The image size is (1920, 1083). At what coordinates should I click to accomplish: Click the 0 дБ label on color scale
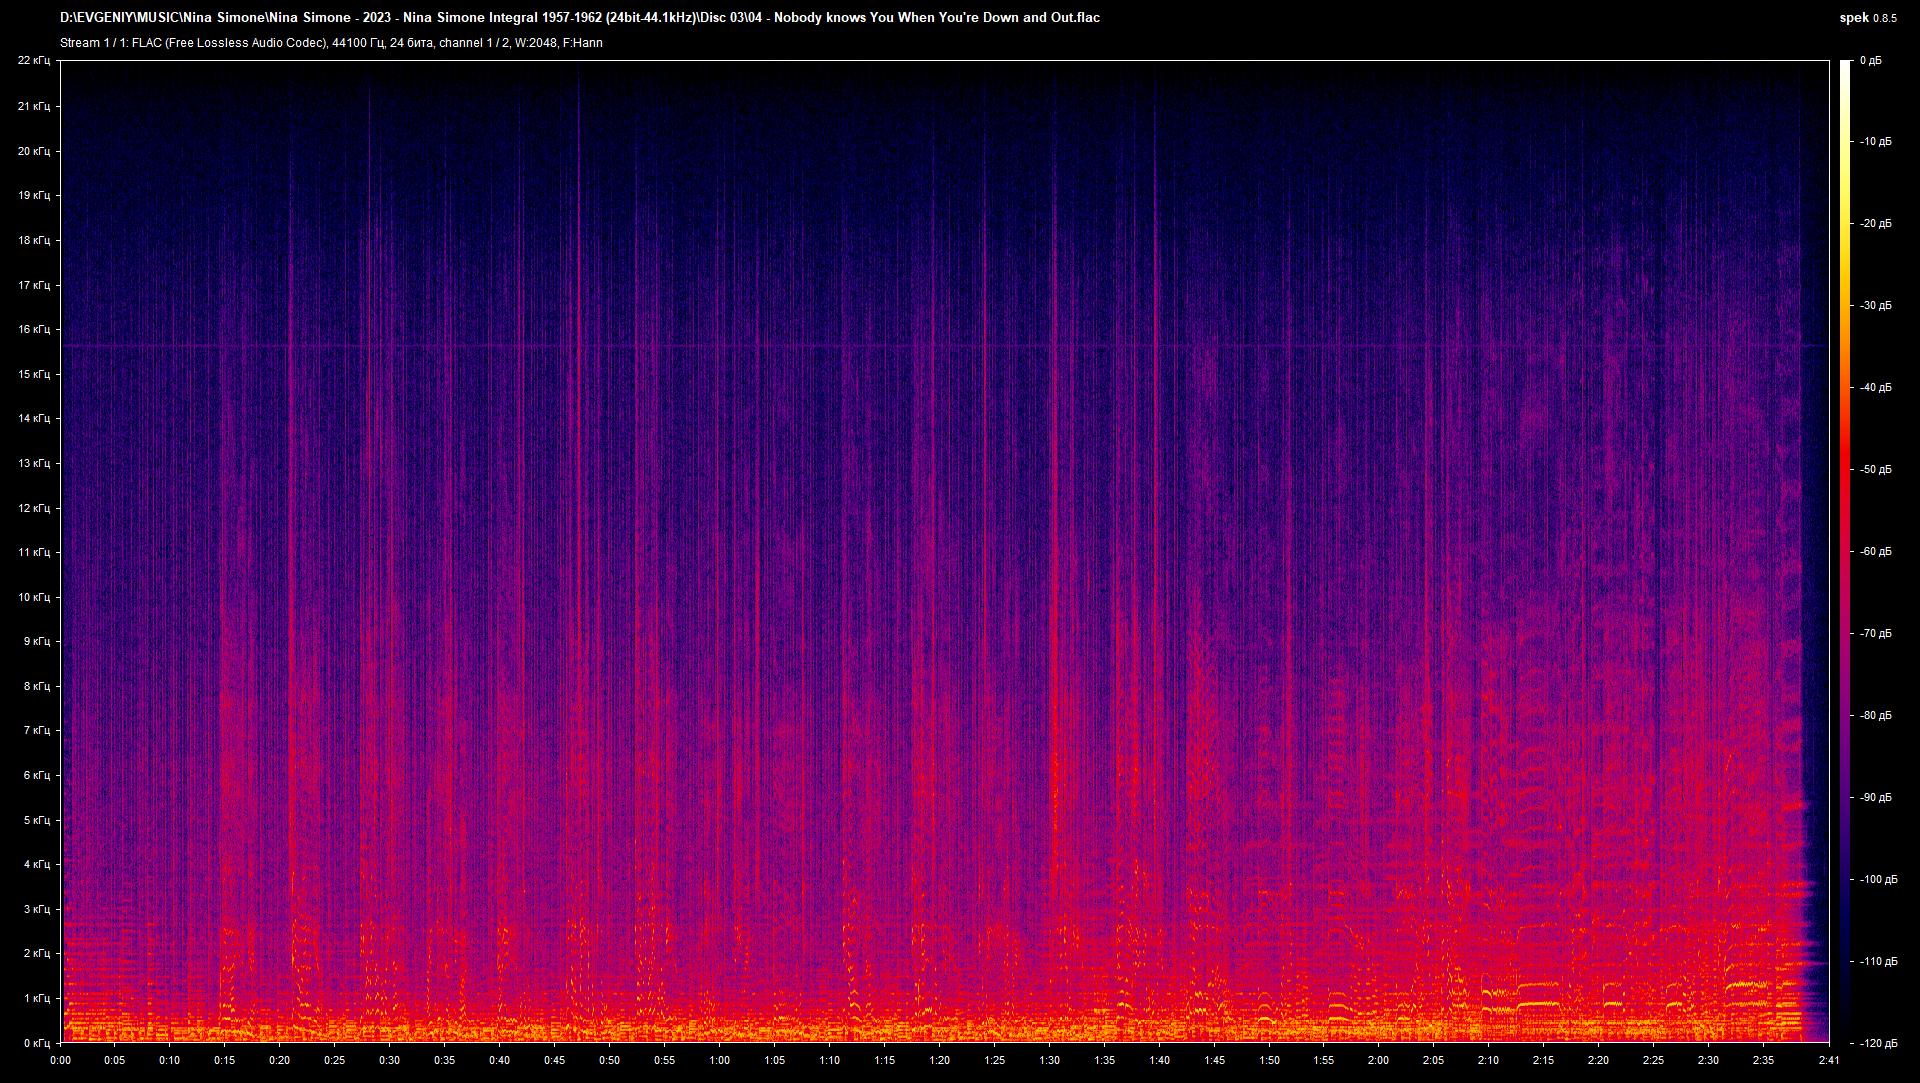click(1870, 61)
